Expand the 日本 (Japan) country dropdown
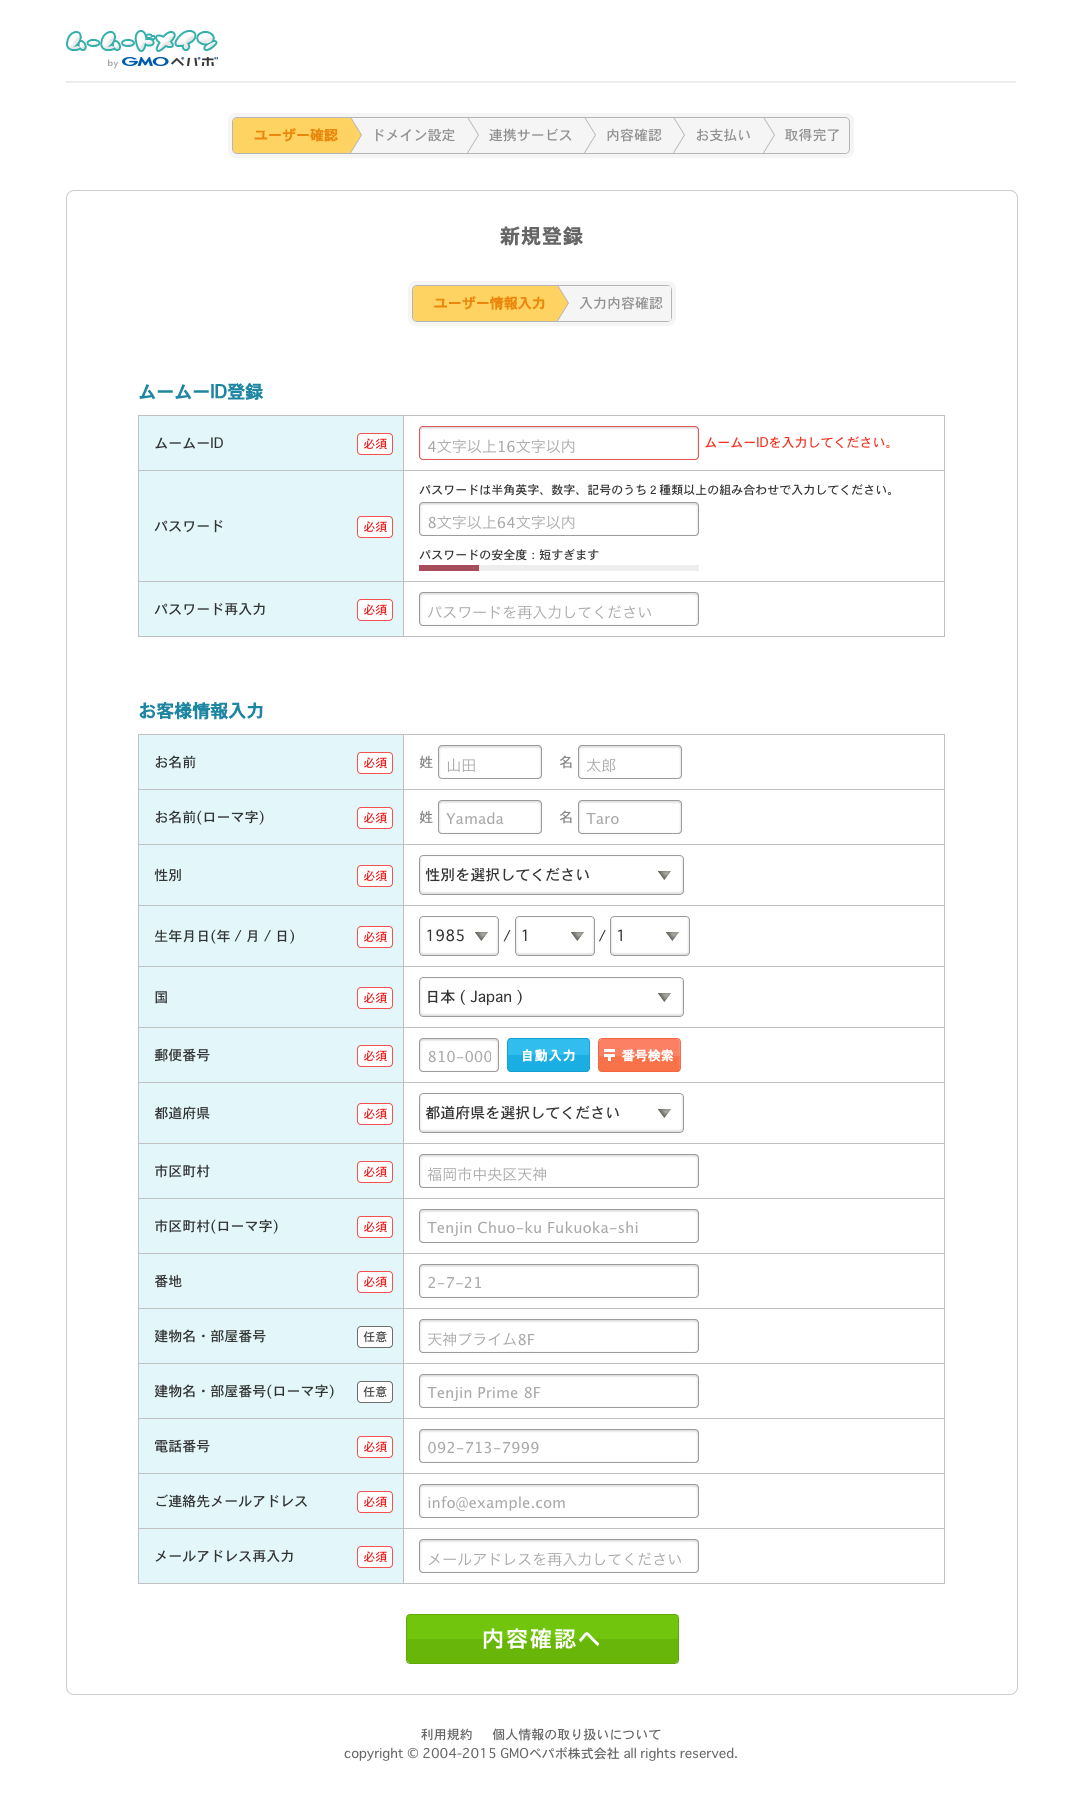 (x=551, y=997)
